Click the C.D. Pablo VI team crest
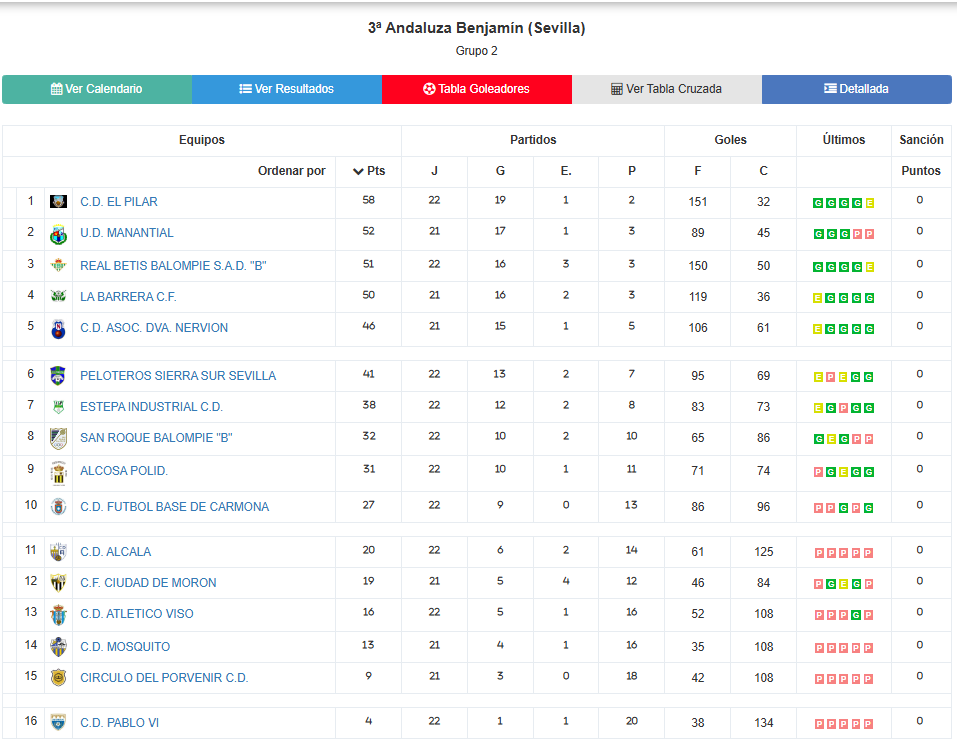This screenshot has height=754, width=957. 59,723
